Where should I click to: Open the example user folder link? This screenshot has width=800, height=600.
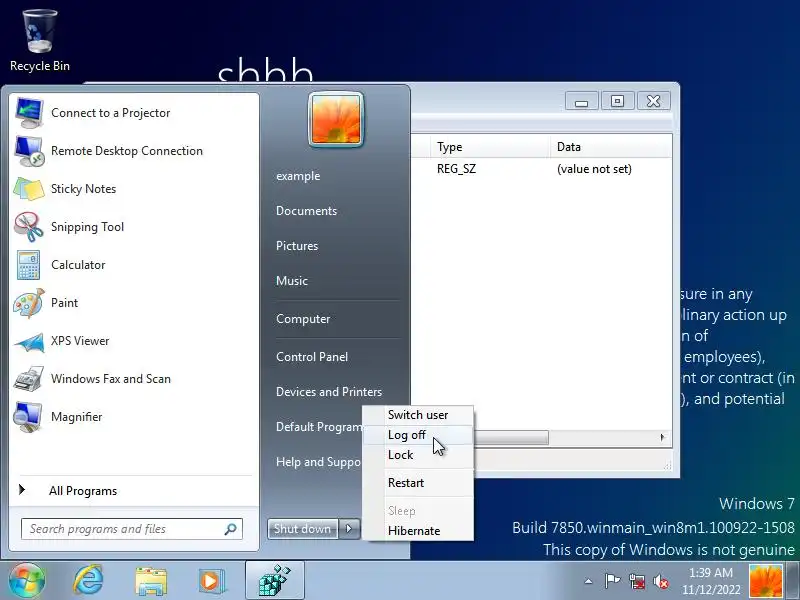tap(298, 176)
